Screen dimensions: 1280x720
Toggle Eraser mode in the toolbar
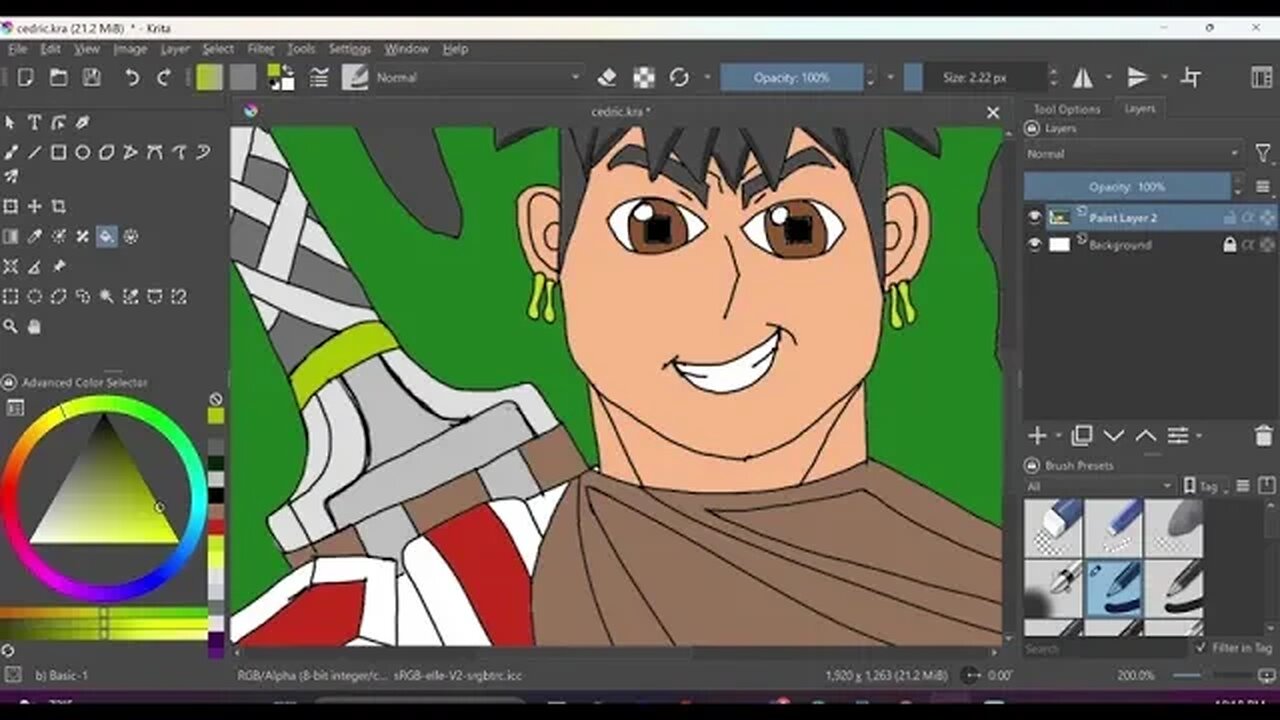pos(607,77)
